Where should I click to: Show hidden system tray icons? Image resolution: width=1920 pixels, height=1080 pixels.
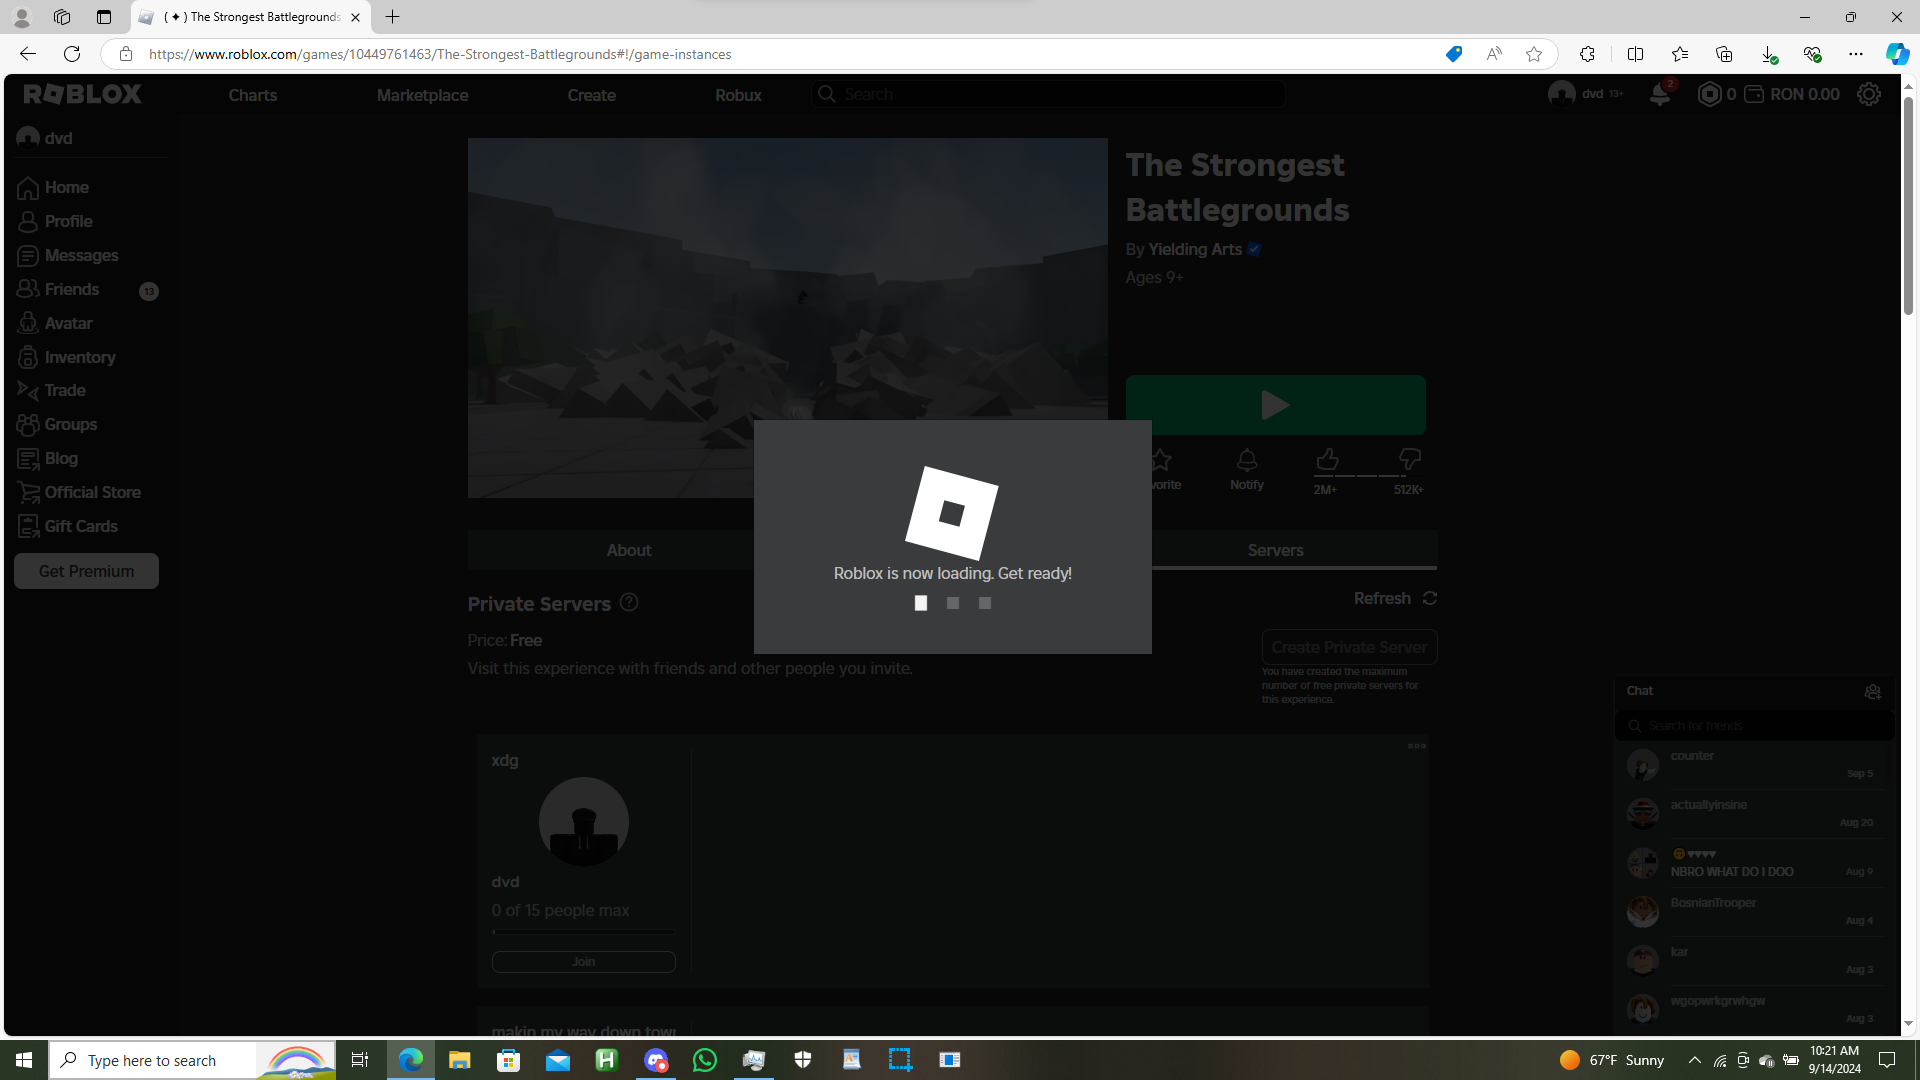point(1694,1060)
